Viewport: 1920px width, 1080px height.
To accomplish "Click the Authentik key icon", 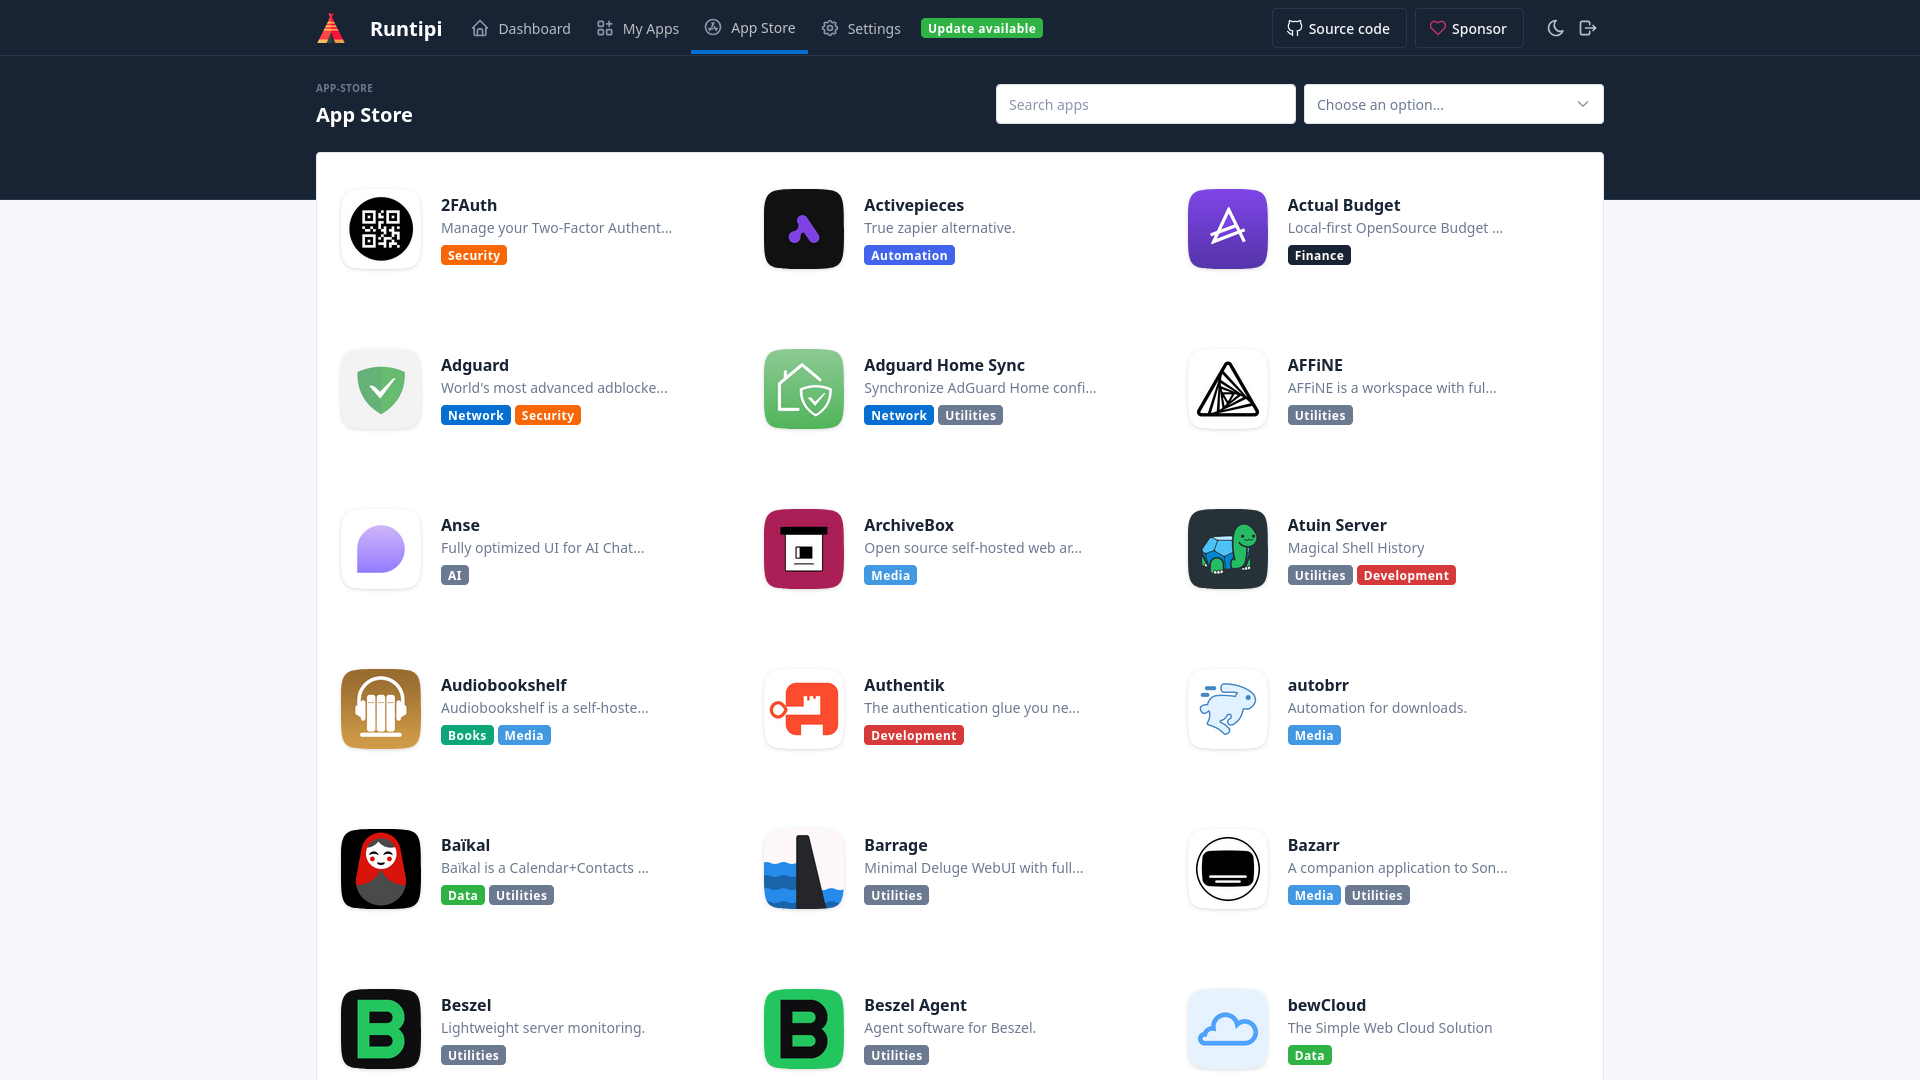I will 803,709.
